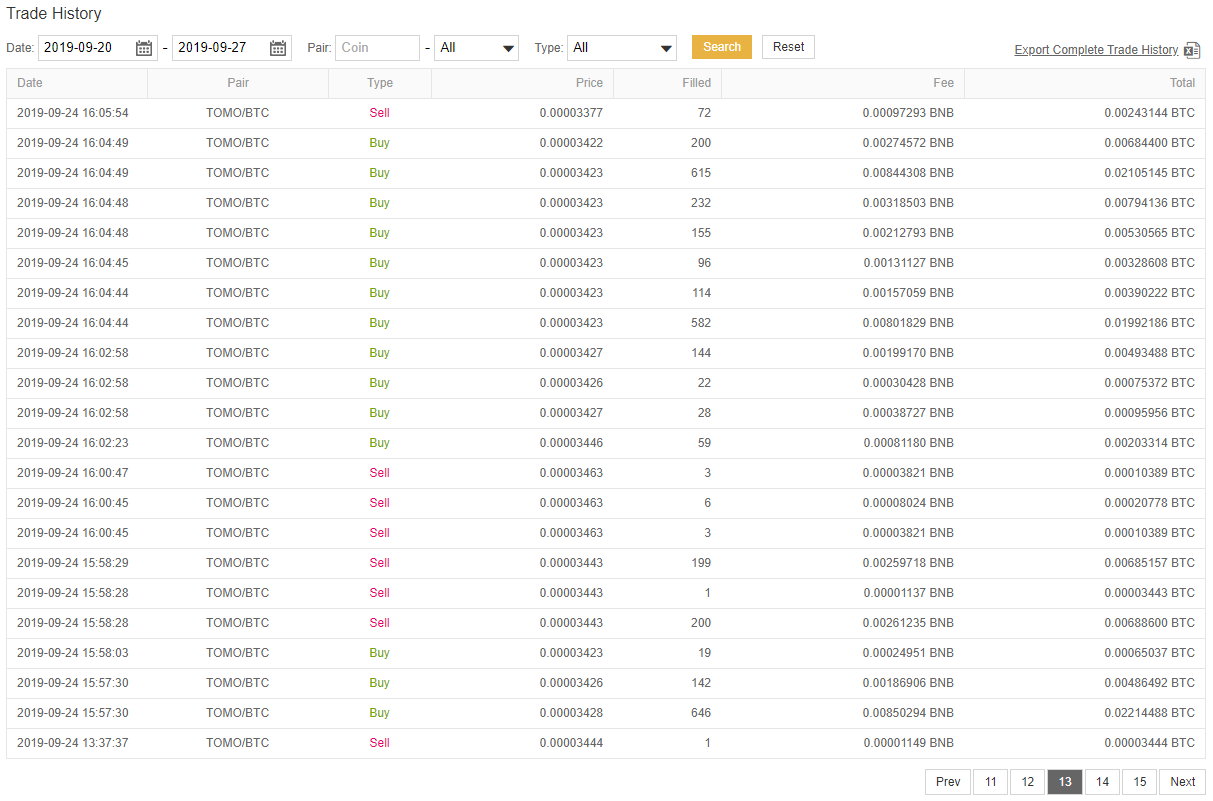The height and width of the screenshot is (801, 1213).
Task: Select the date 2019-09-24 13:37:37
Action: 73,743
